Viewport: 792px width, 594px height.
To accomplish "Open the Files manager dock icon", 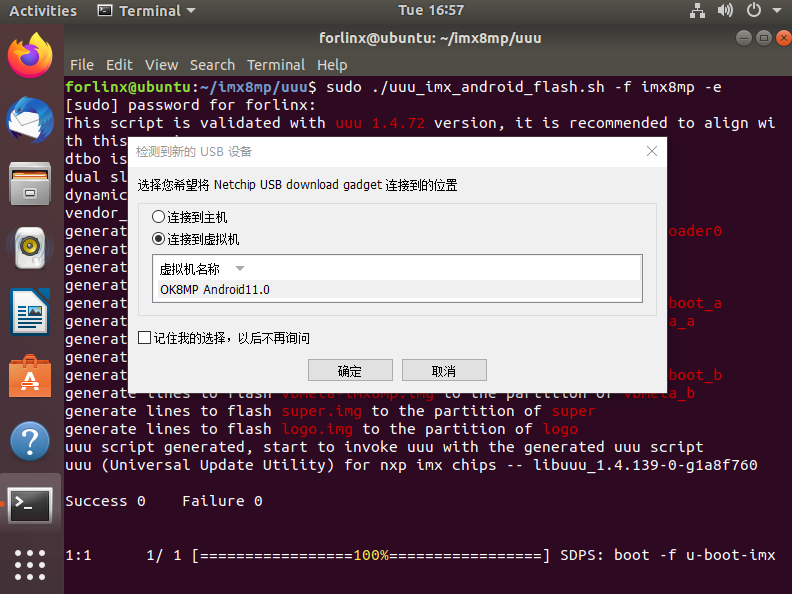I will coord(30,185).
